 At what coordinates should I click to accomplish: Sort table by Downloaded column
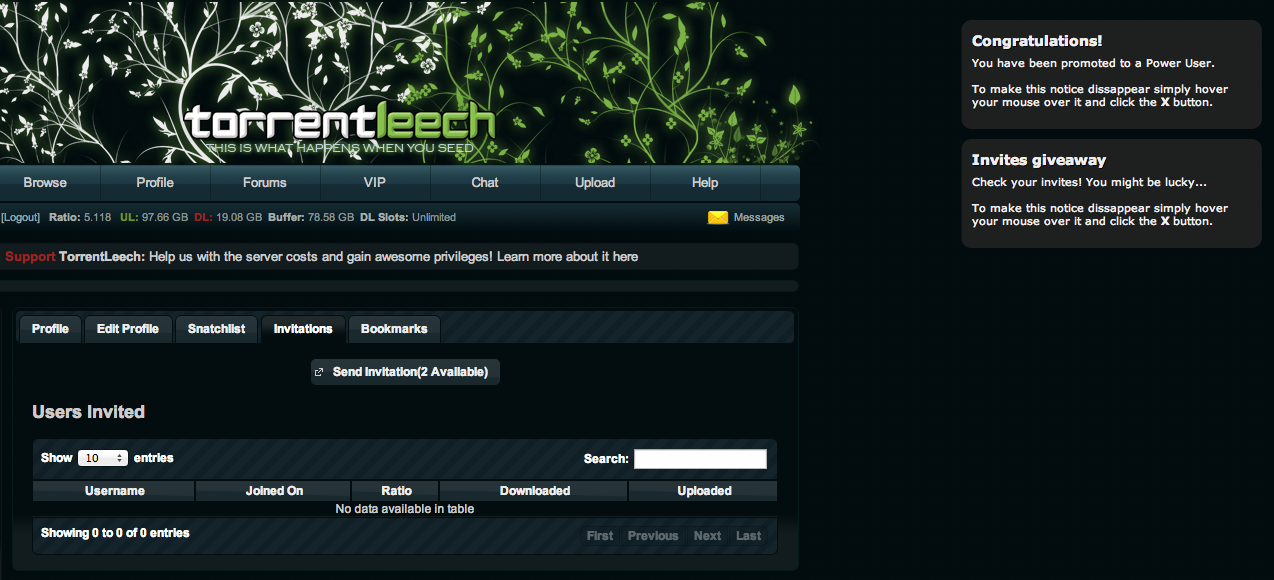534,491
